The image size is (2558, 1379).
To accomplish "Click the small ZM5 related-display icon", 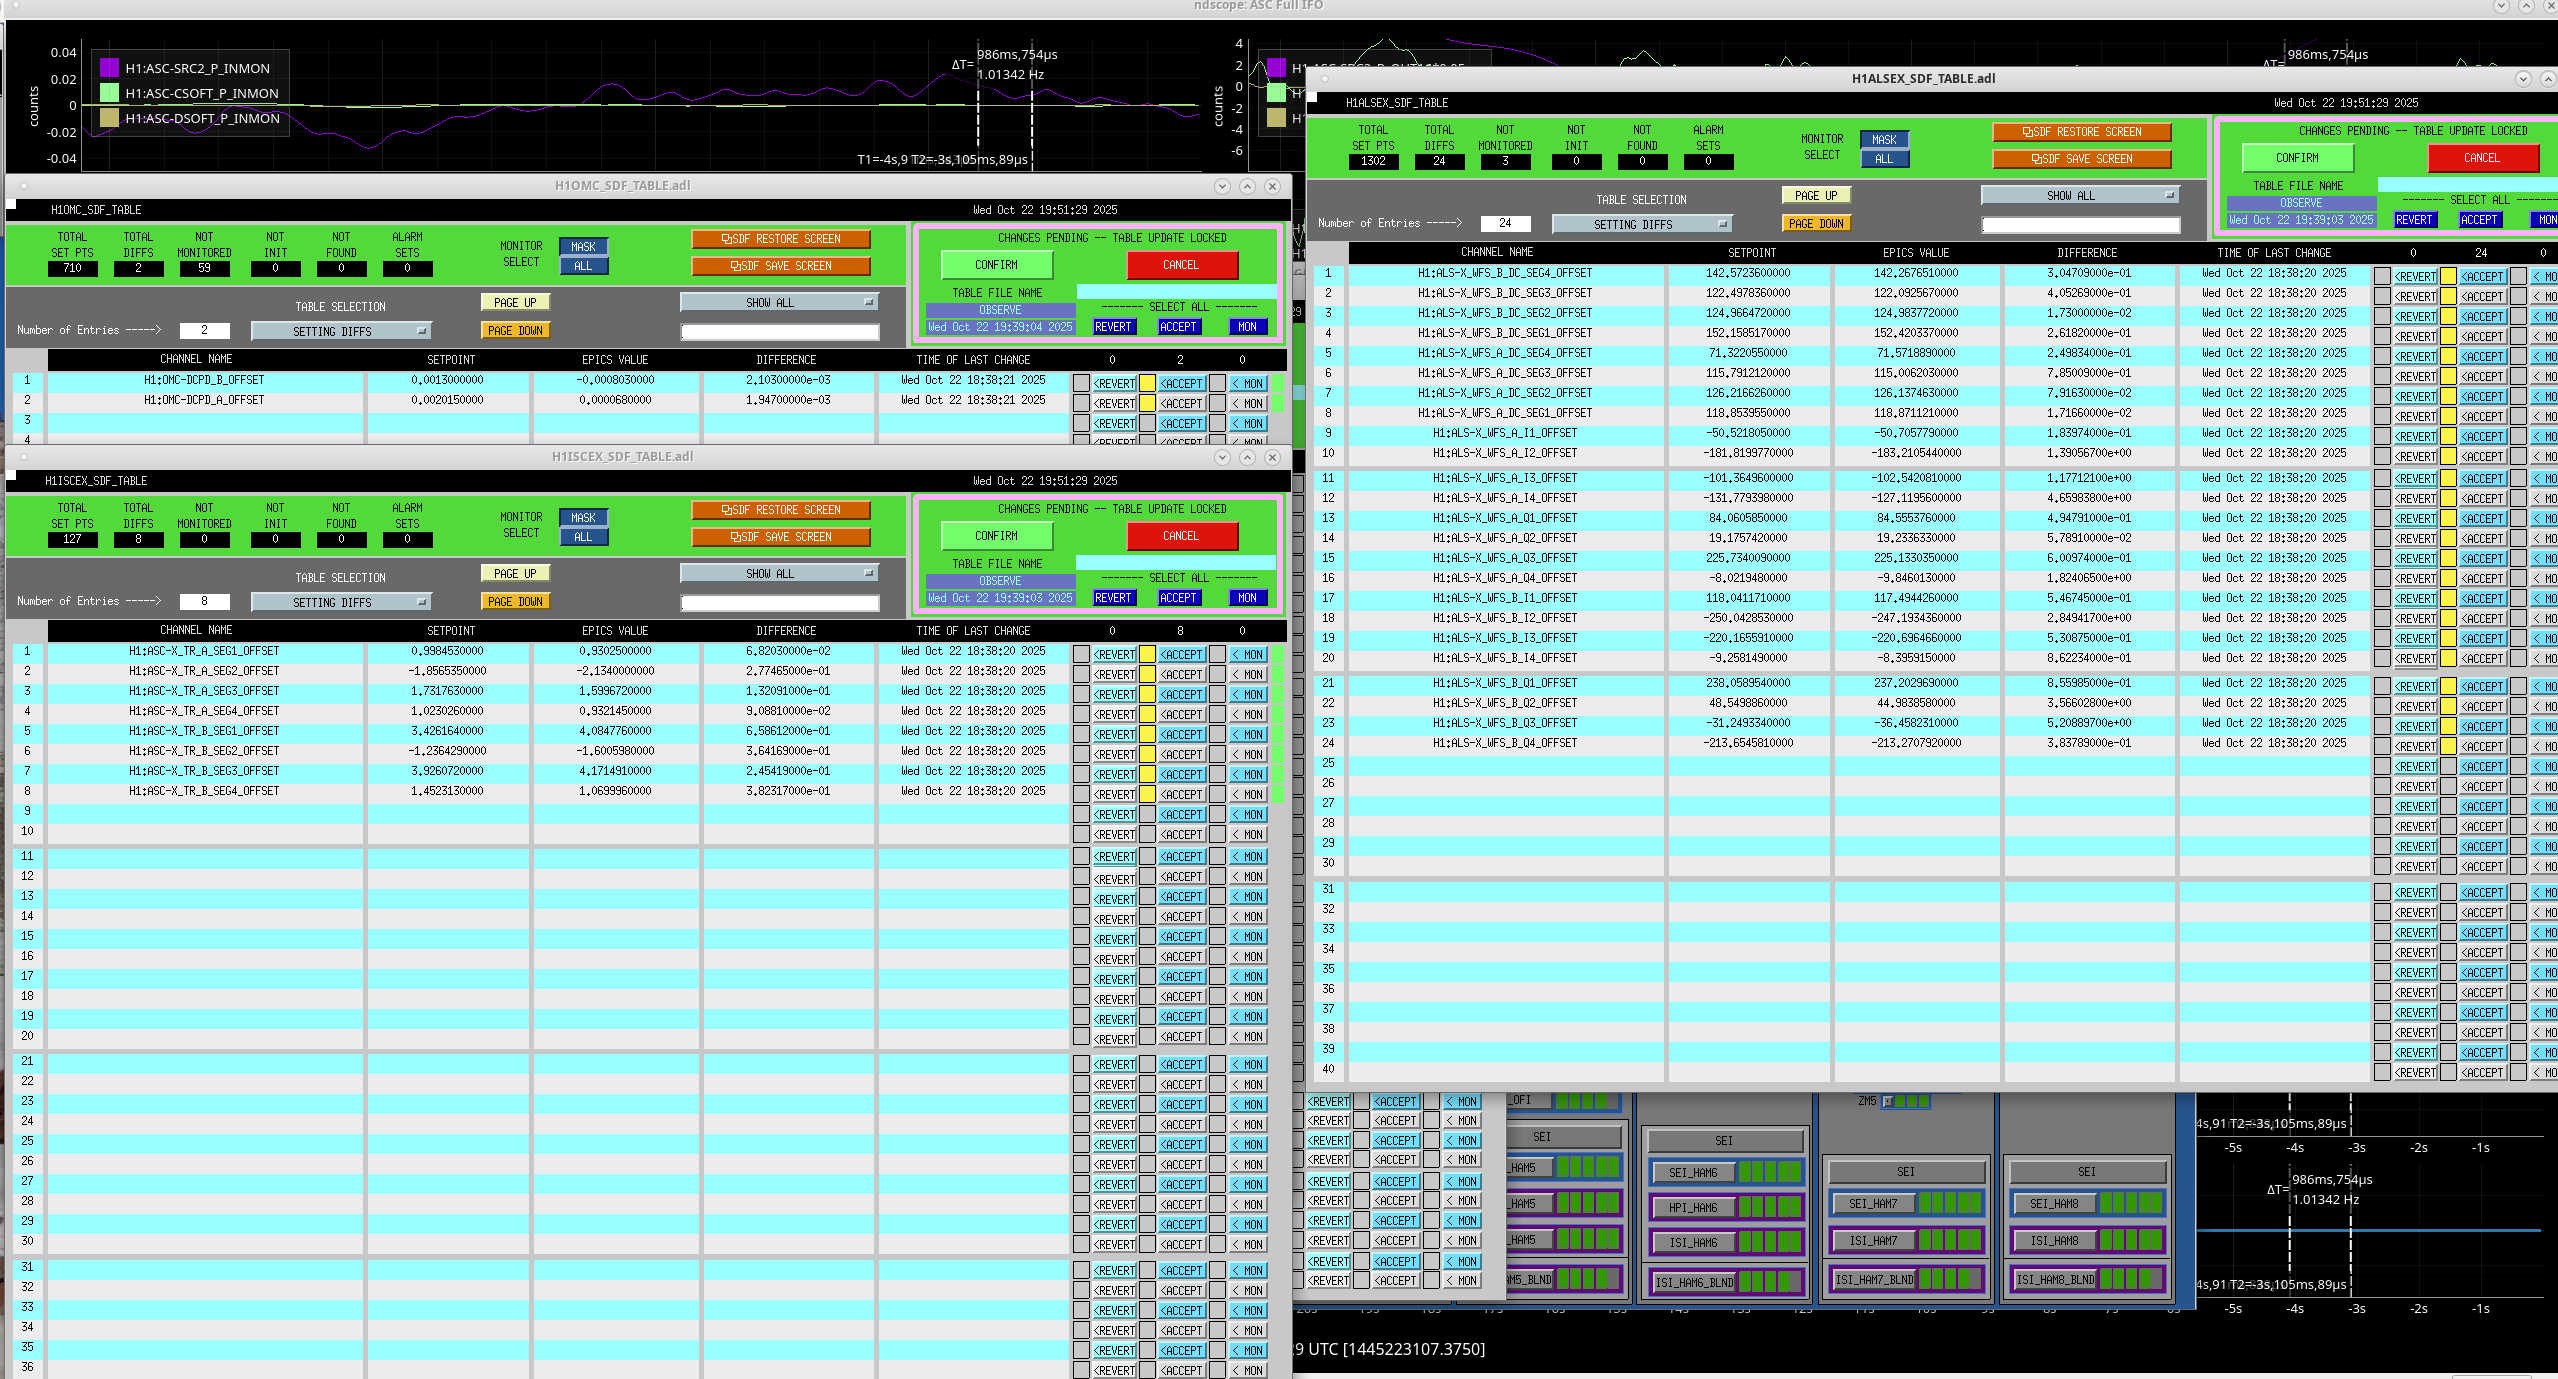I will click(1888, 1101).
